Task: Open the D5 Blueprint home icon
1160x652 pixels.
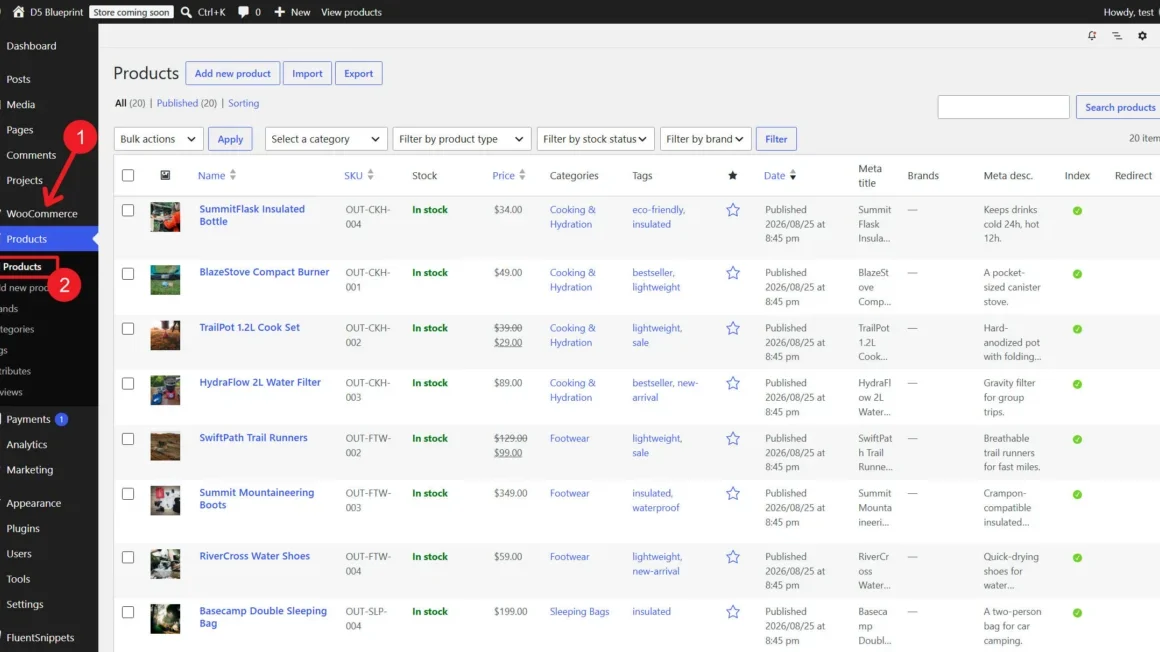Action: (x=18, y=12)
